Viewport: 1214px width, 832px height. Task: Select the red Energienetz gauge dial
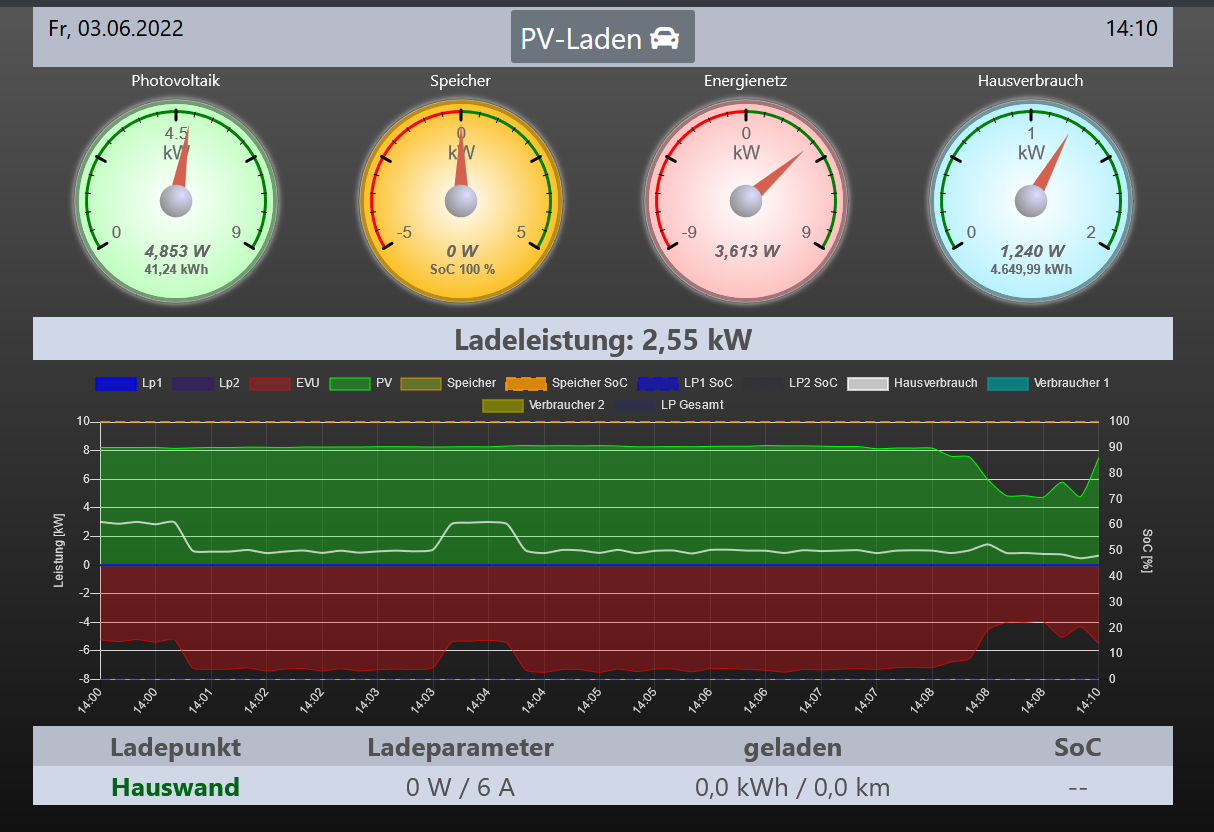pos(746,201)
